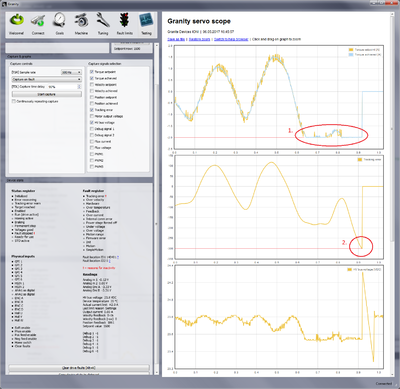The width and height of the screenshot is (400, 389).
Task: Enable the Position achieved signal checkbox
Action: tap(92, 103)
